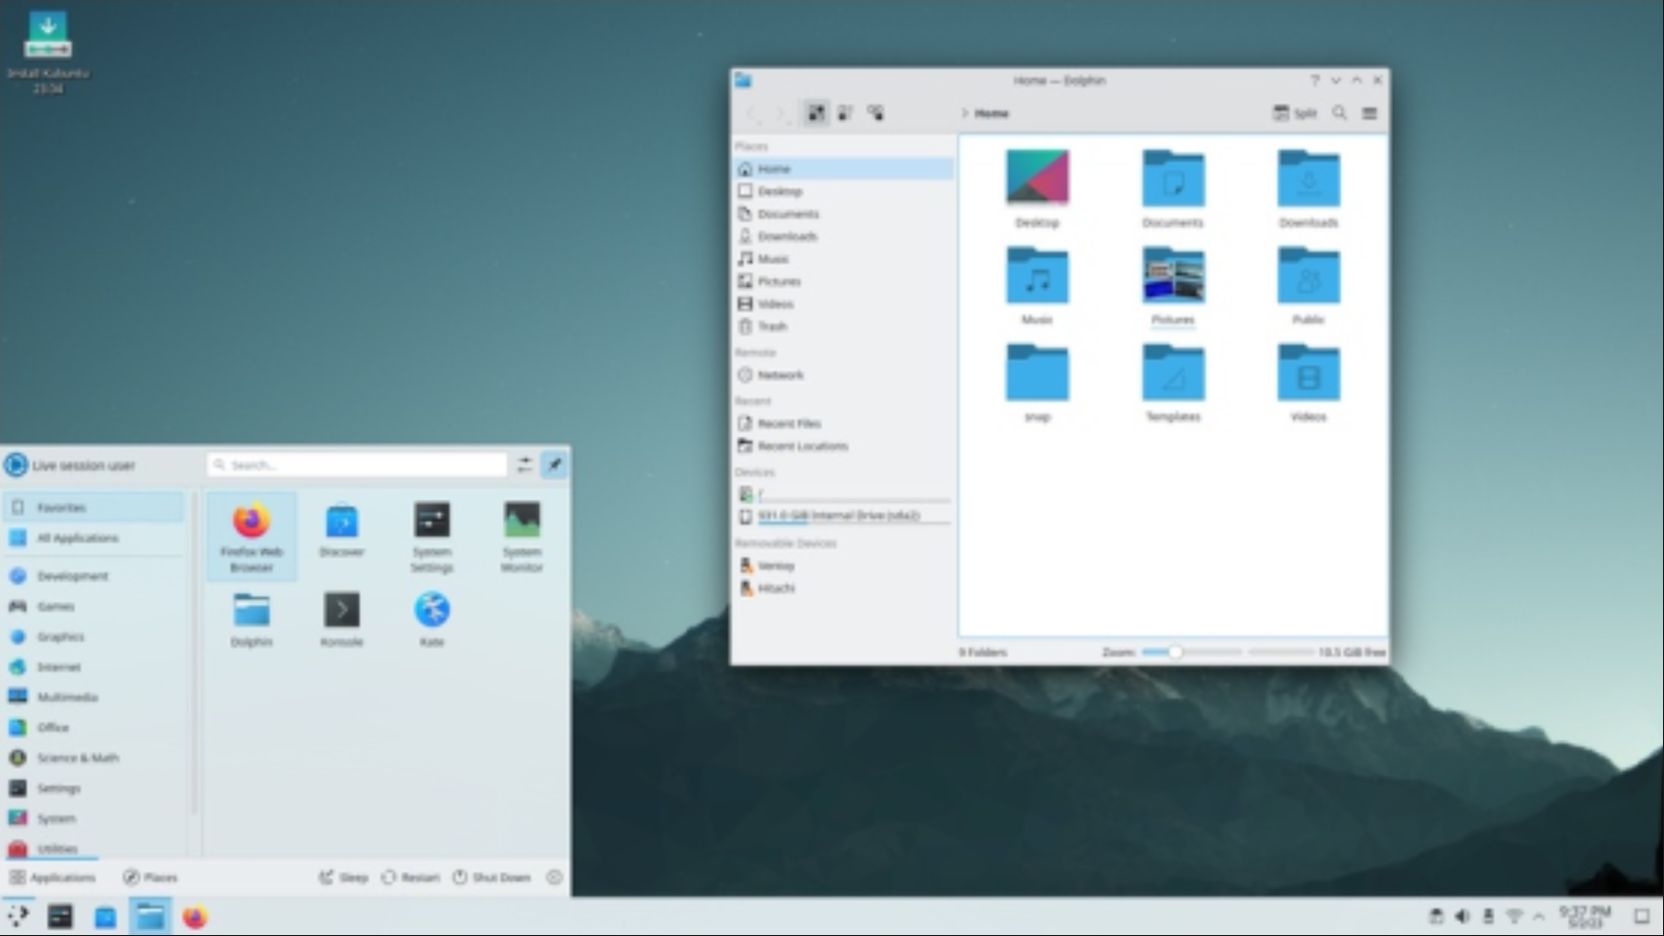Open System Settings pinned on taskbar
The image size is (1664, 936).
60,916
